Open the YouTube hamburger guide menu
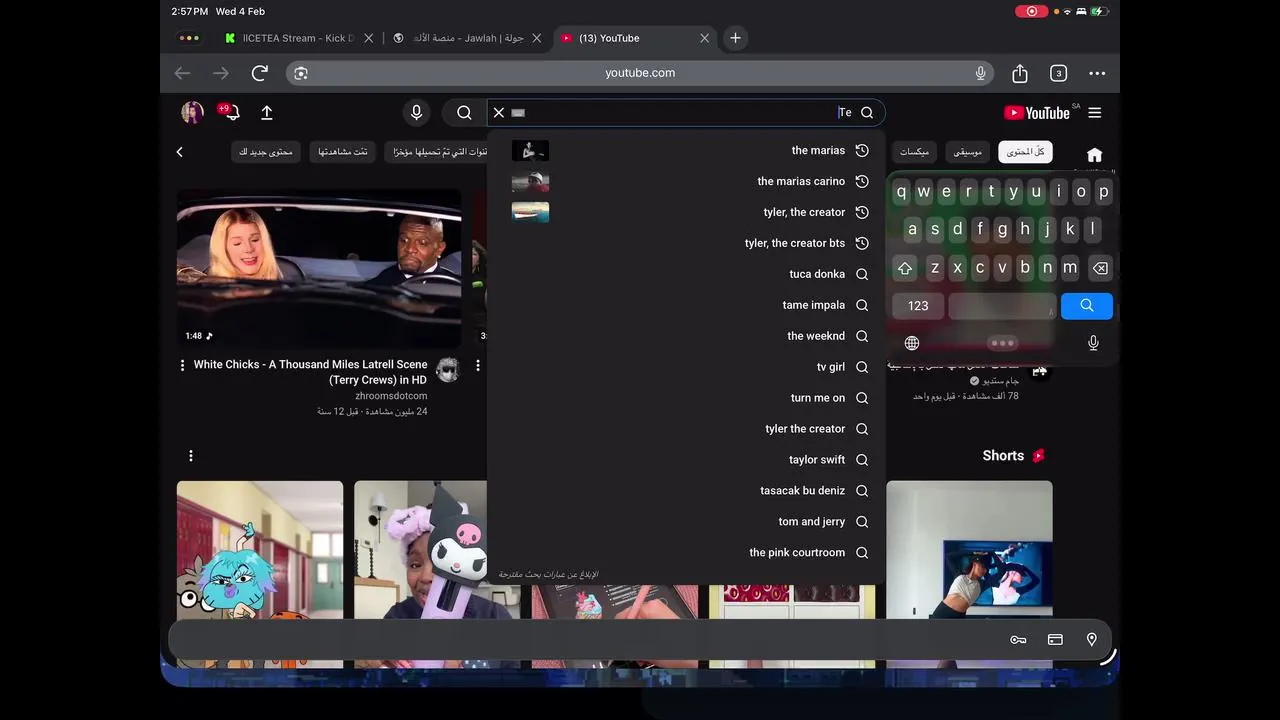This screenshot has width=1280, height=720. pyautogui.click(x=1095, y=113)
